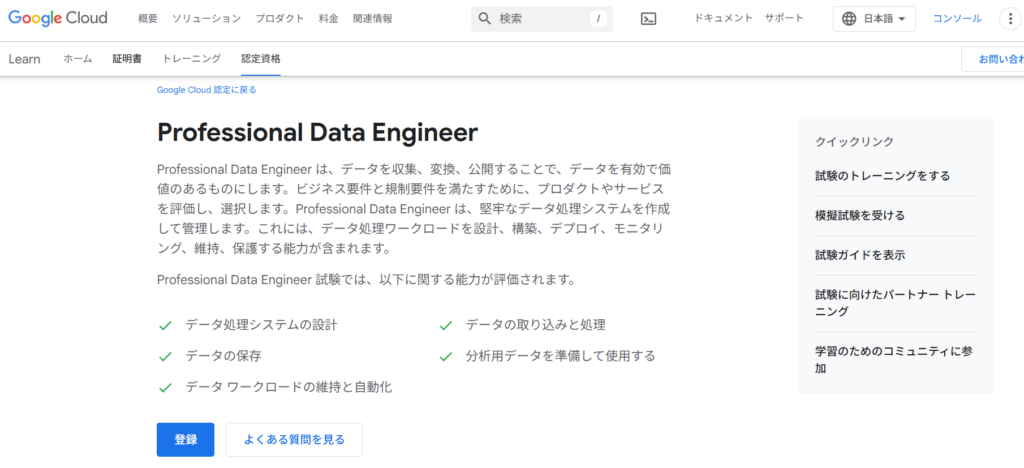1024x468 pixels.
Task: Open the 関連情報 menu
Action: coord(372,18)
